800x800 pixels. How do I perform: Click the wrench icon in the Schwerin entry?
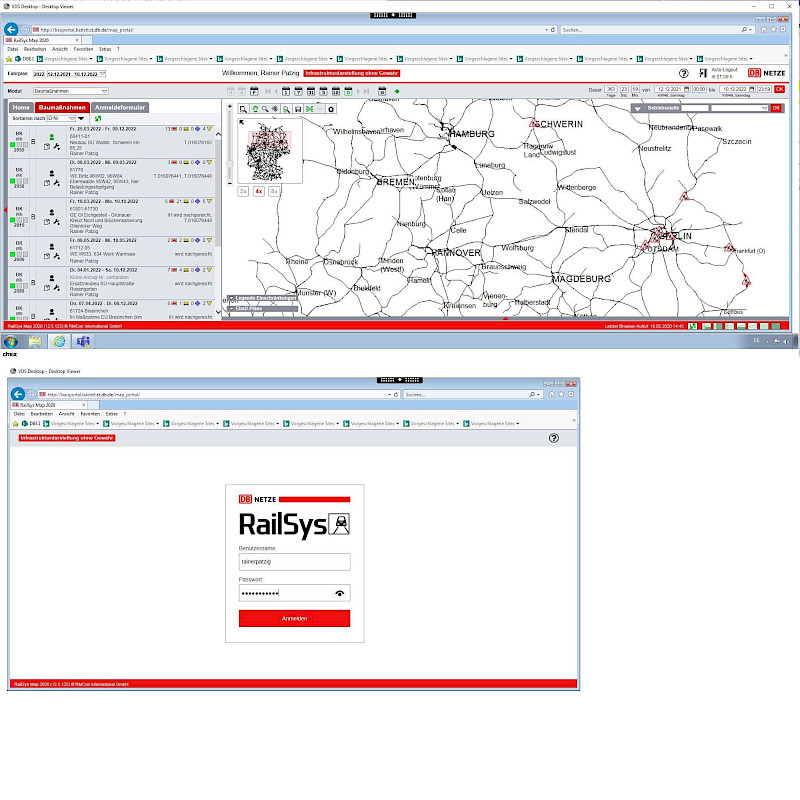[x=57, y=146]
